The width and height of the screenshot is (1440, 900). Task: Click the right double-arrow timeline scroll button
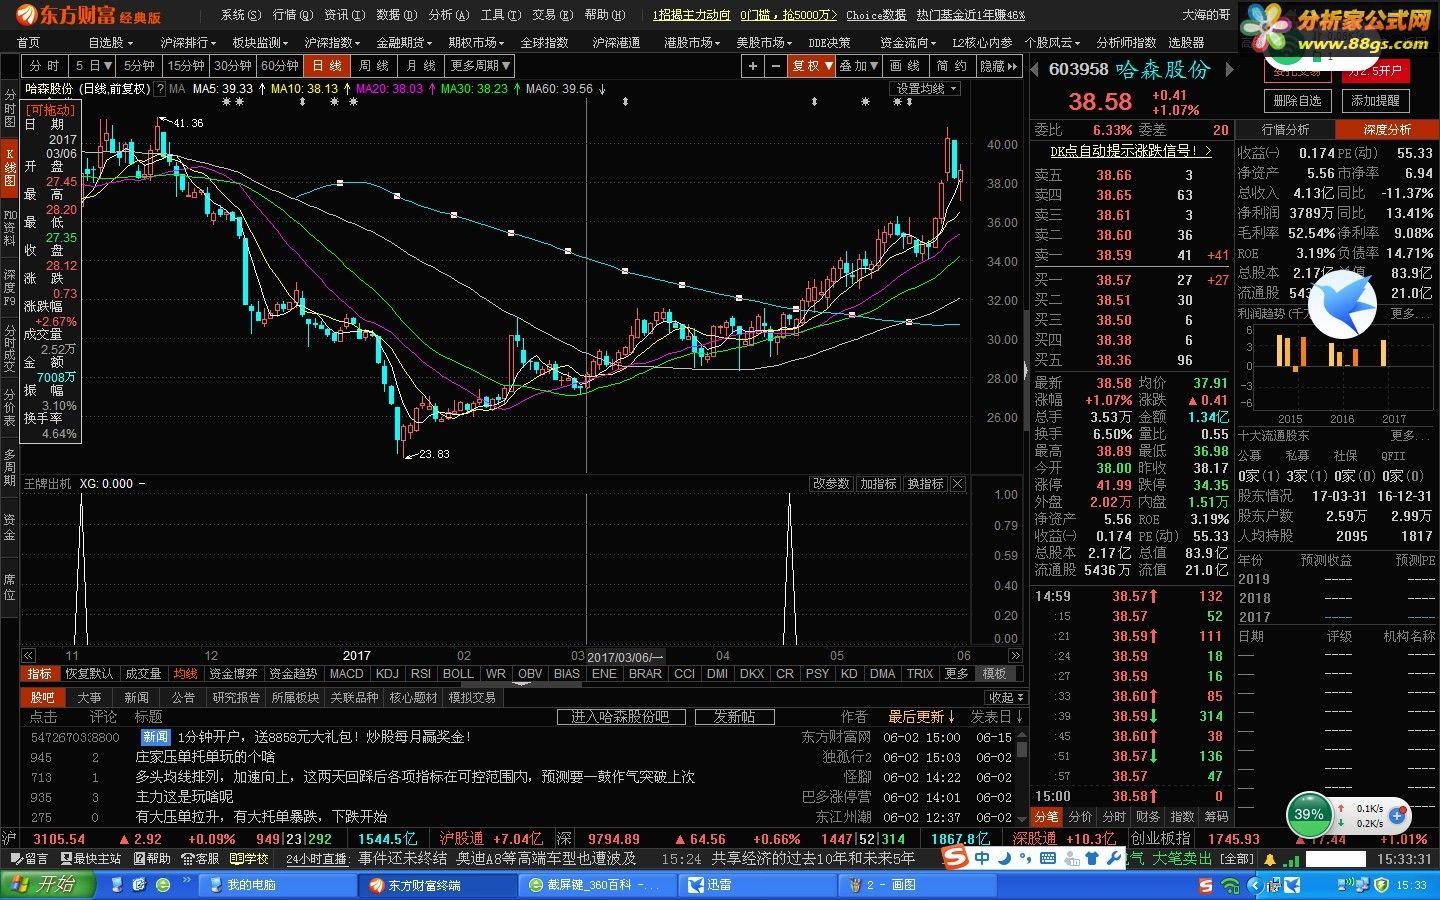tap(1015, 656)
